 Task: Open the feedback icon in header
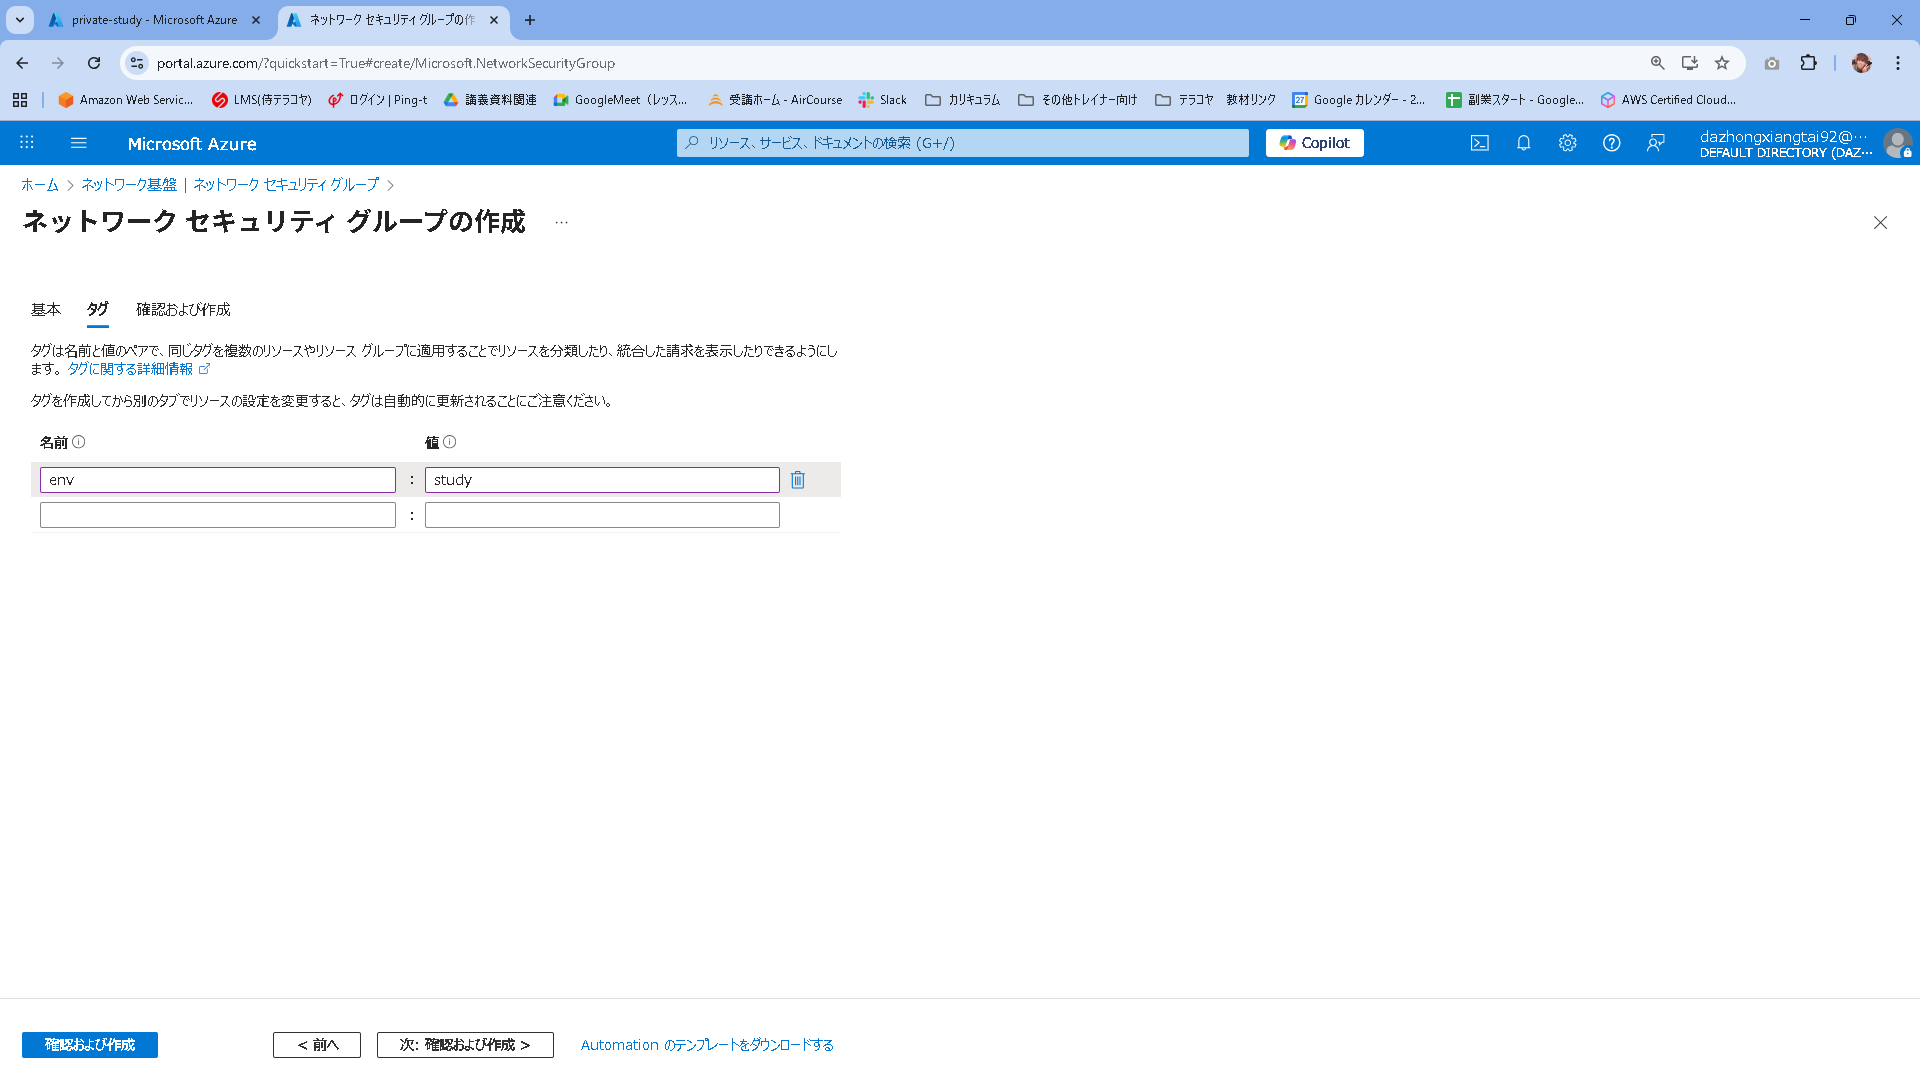[1655, 143]
